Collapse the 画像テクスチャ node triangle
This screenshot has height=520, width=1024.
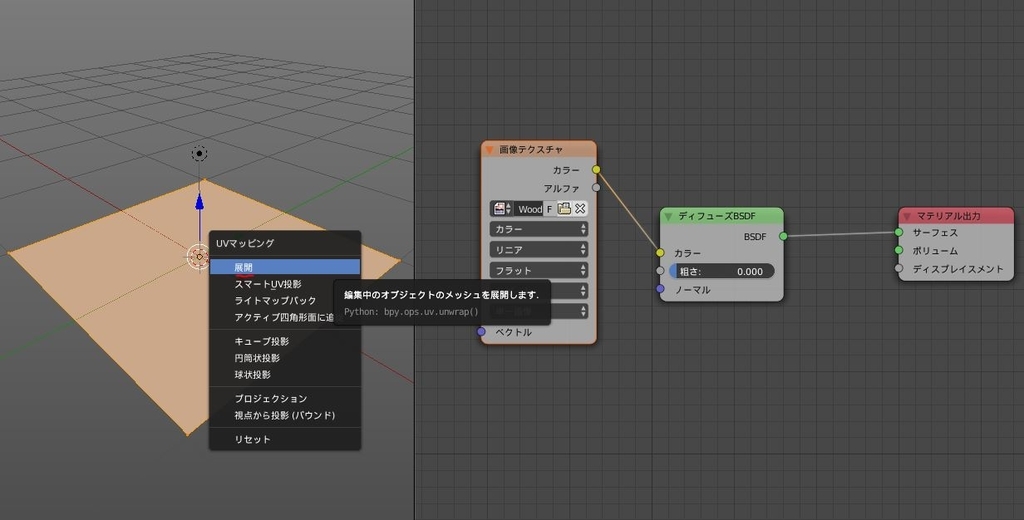click(489, 150)
